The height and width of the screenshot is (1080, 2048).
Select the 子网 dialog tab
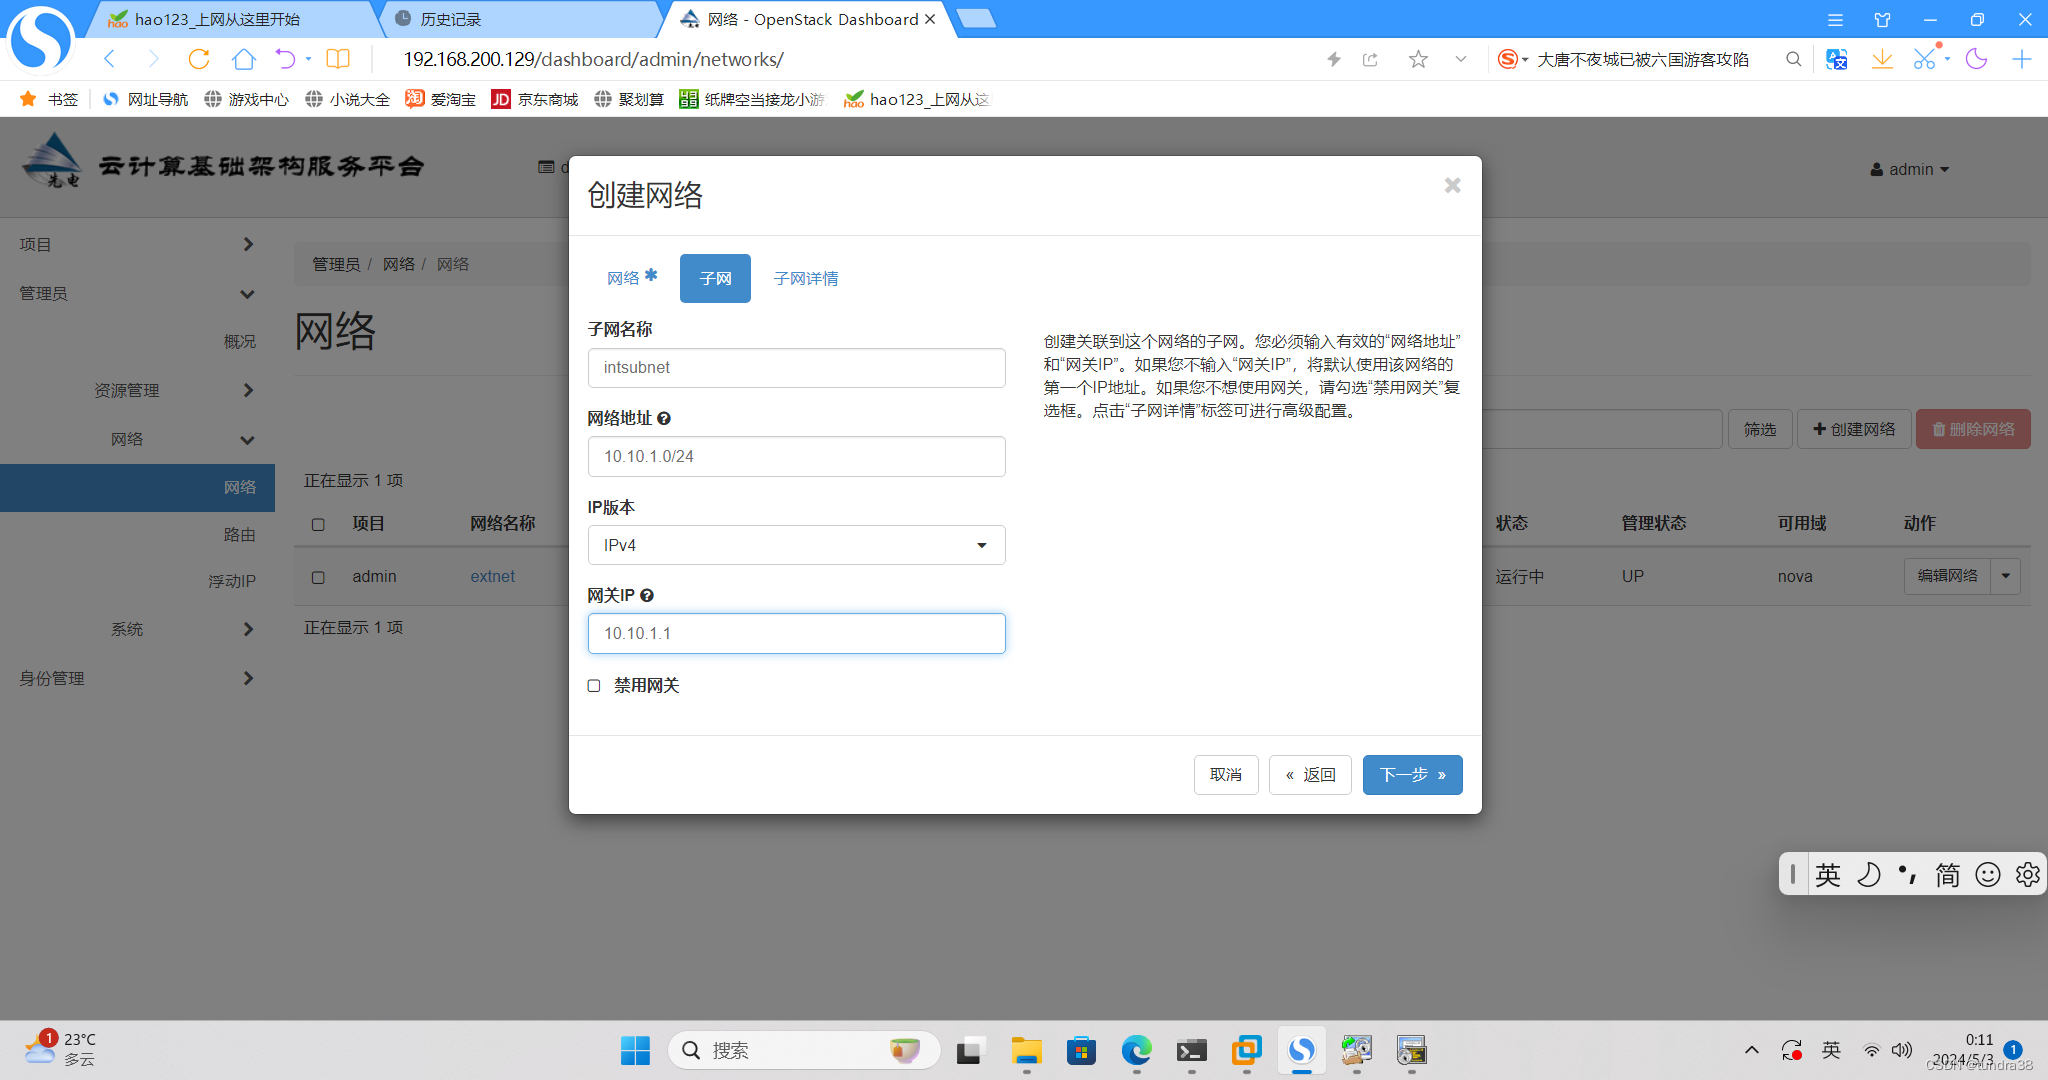click(x=715, y=278)
